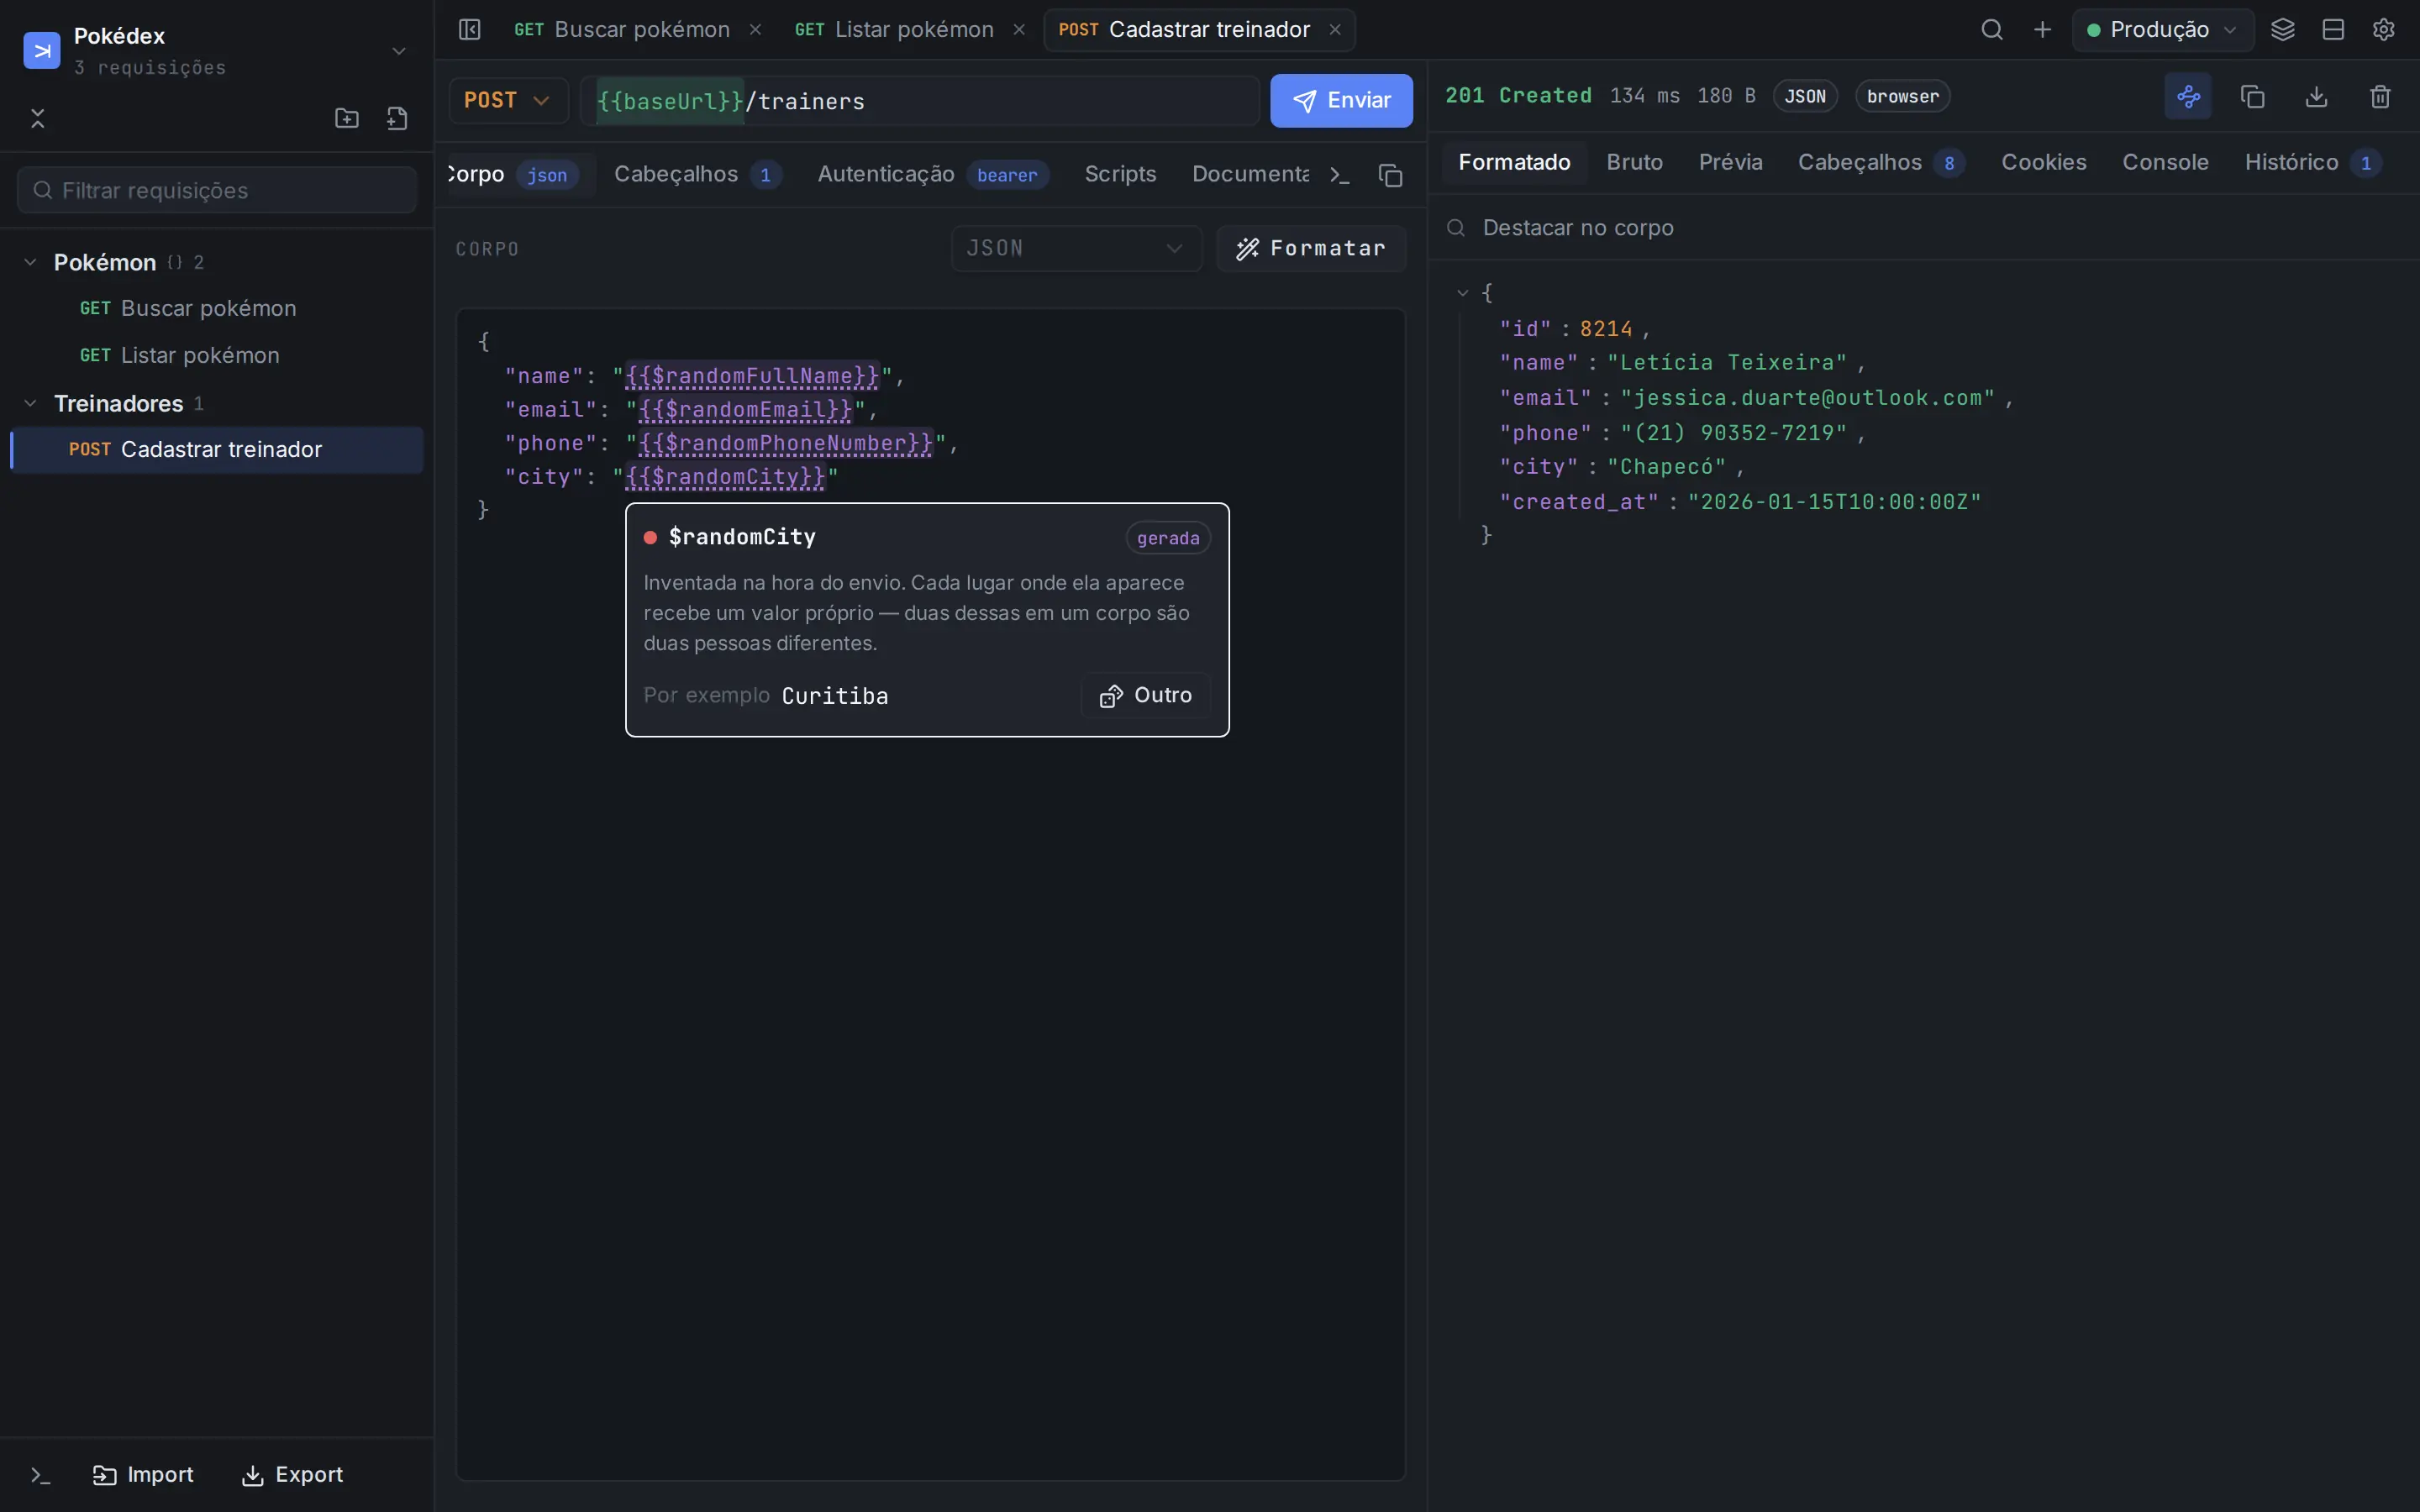Image resolution: width=2420 pixels, height=1512 pixels.
Task: Open the Scripts tab
Action: tap(1120, 174)
